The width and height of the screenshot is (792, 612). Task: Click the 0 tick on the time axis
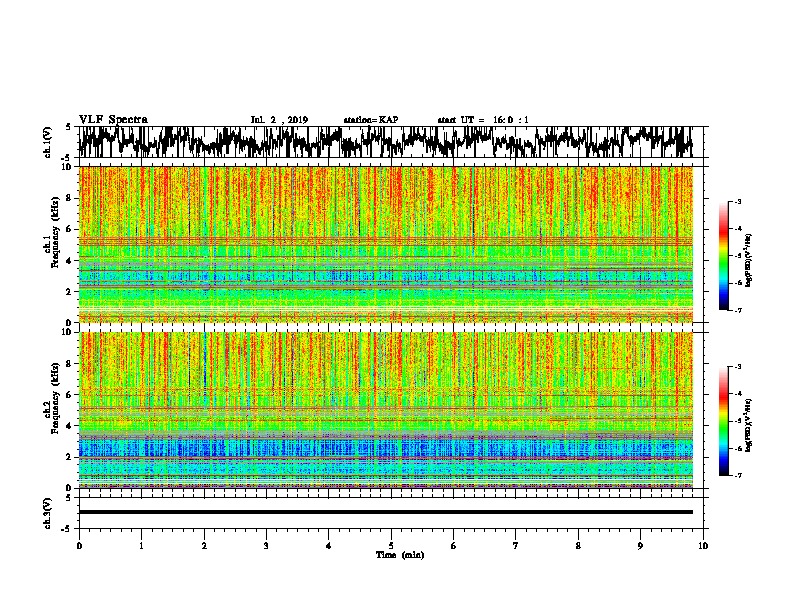(79, 546)
